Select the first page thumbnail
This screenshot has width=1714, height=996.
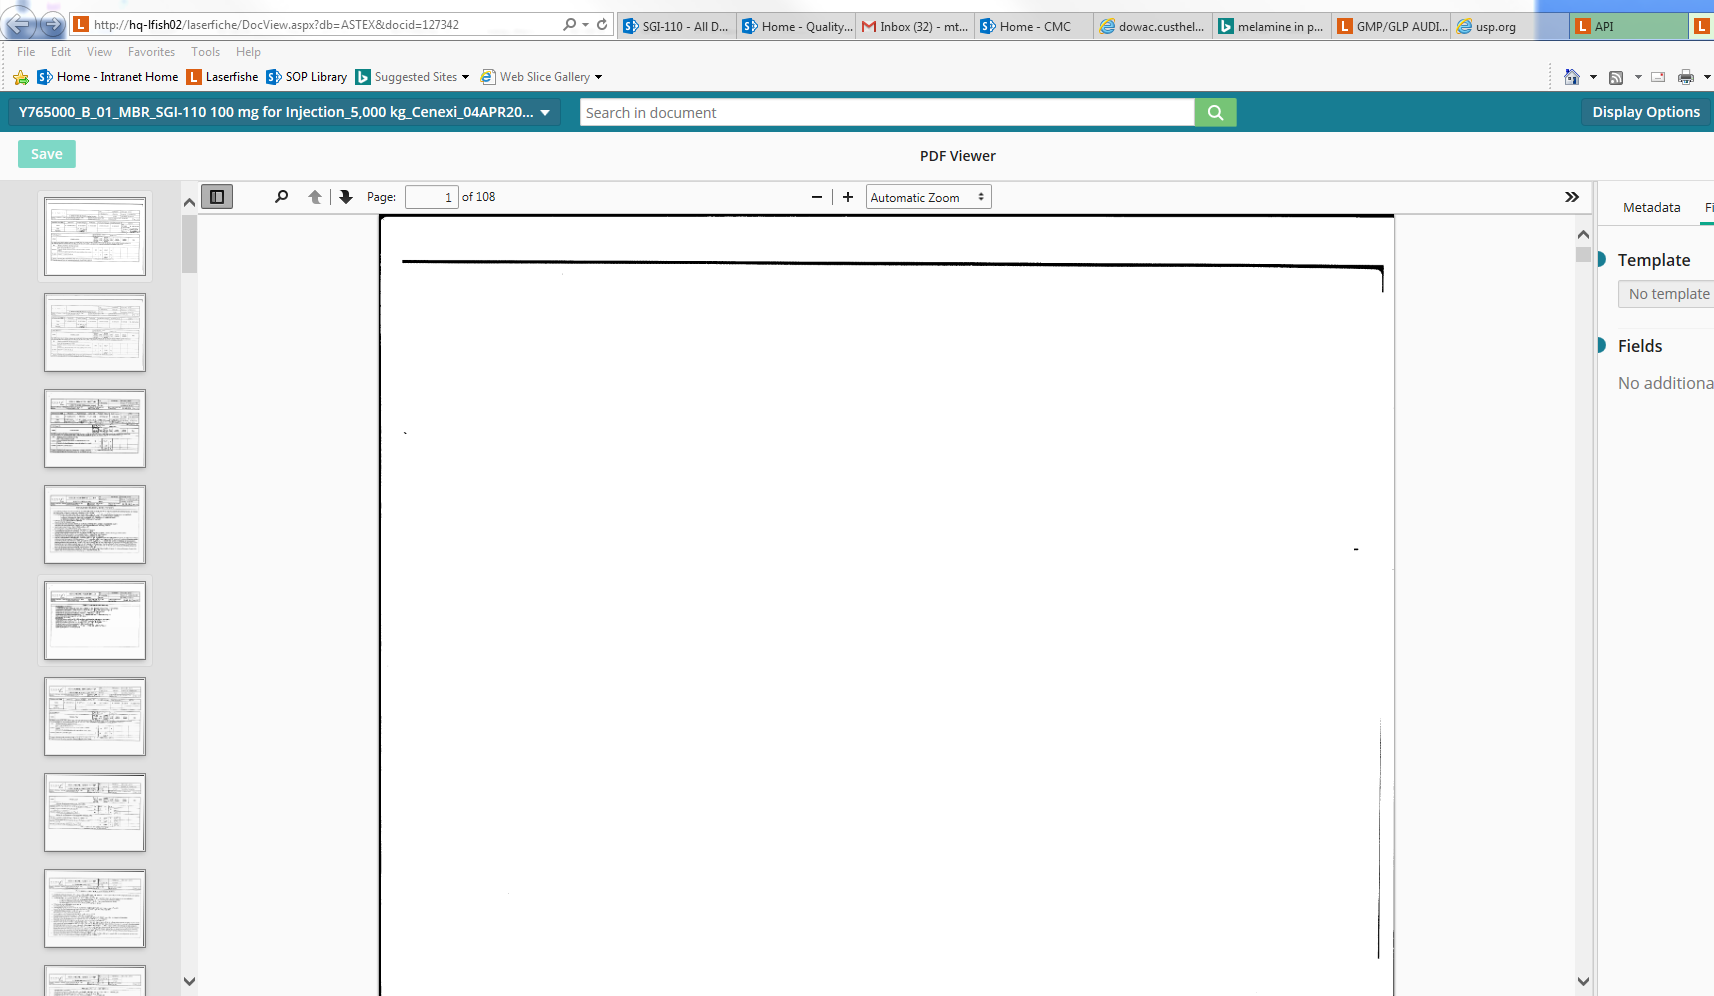pyautogui.click(x=95, y=236)
